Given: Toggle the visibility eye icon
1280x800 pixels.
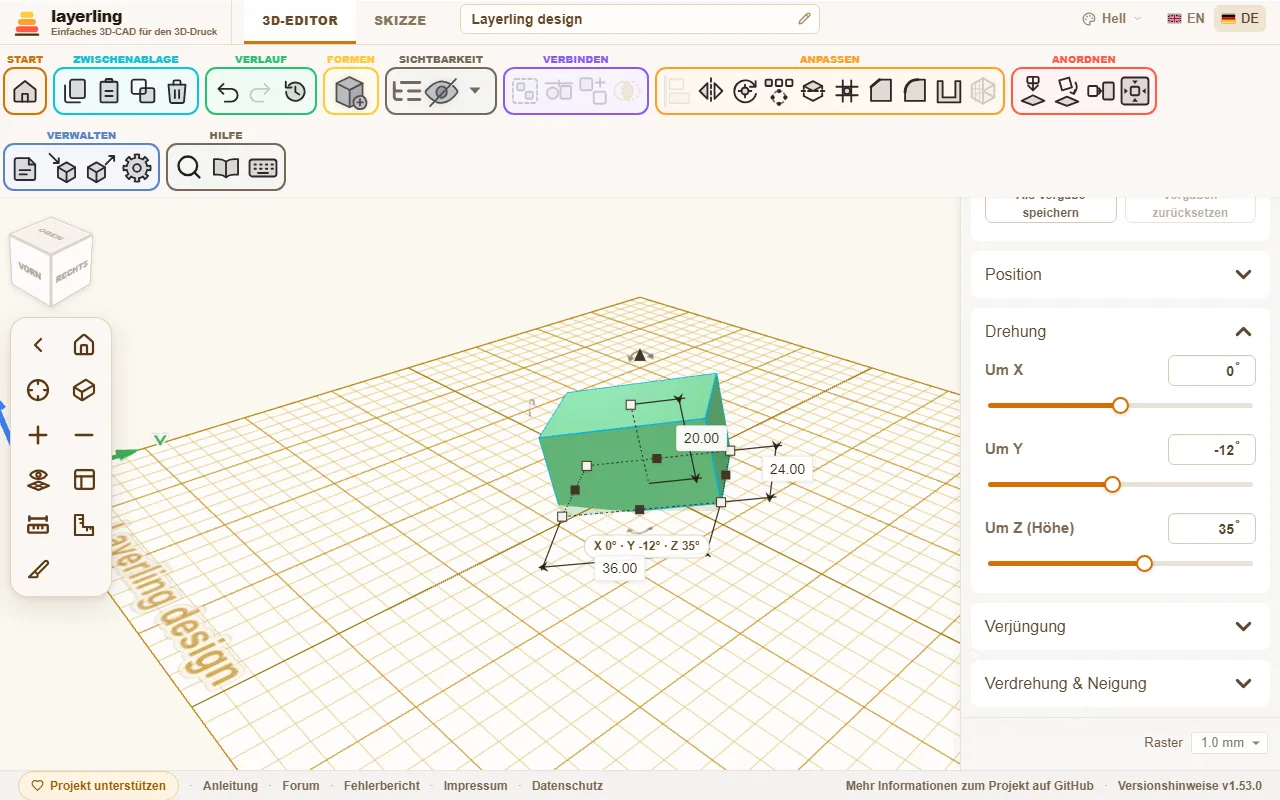Looking at the screenshot, I should (x=440, y=92).
